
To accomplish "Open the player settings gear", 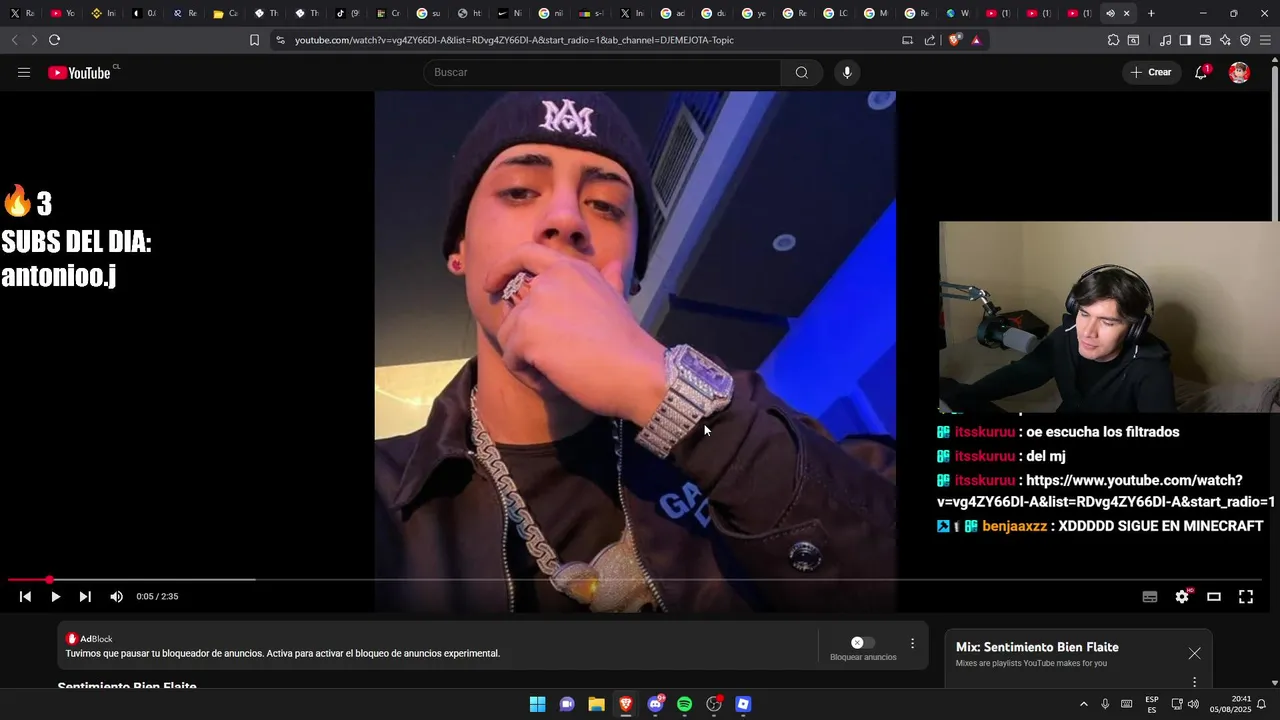I will point(1182,596).
